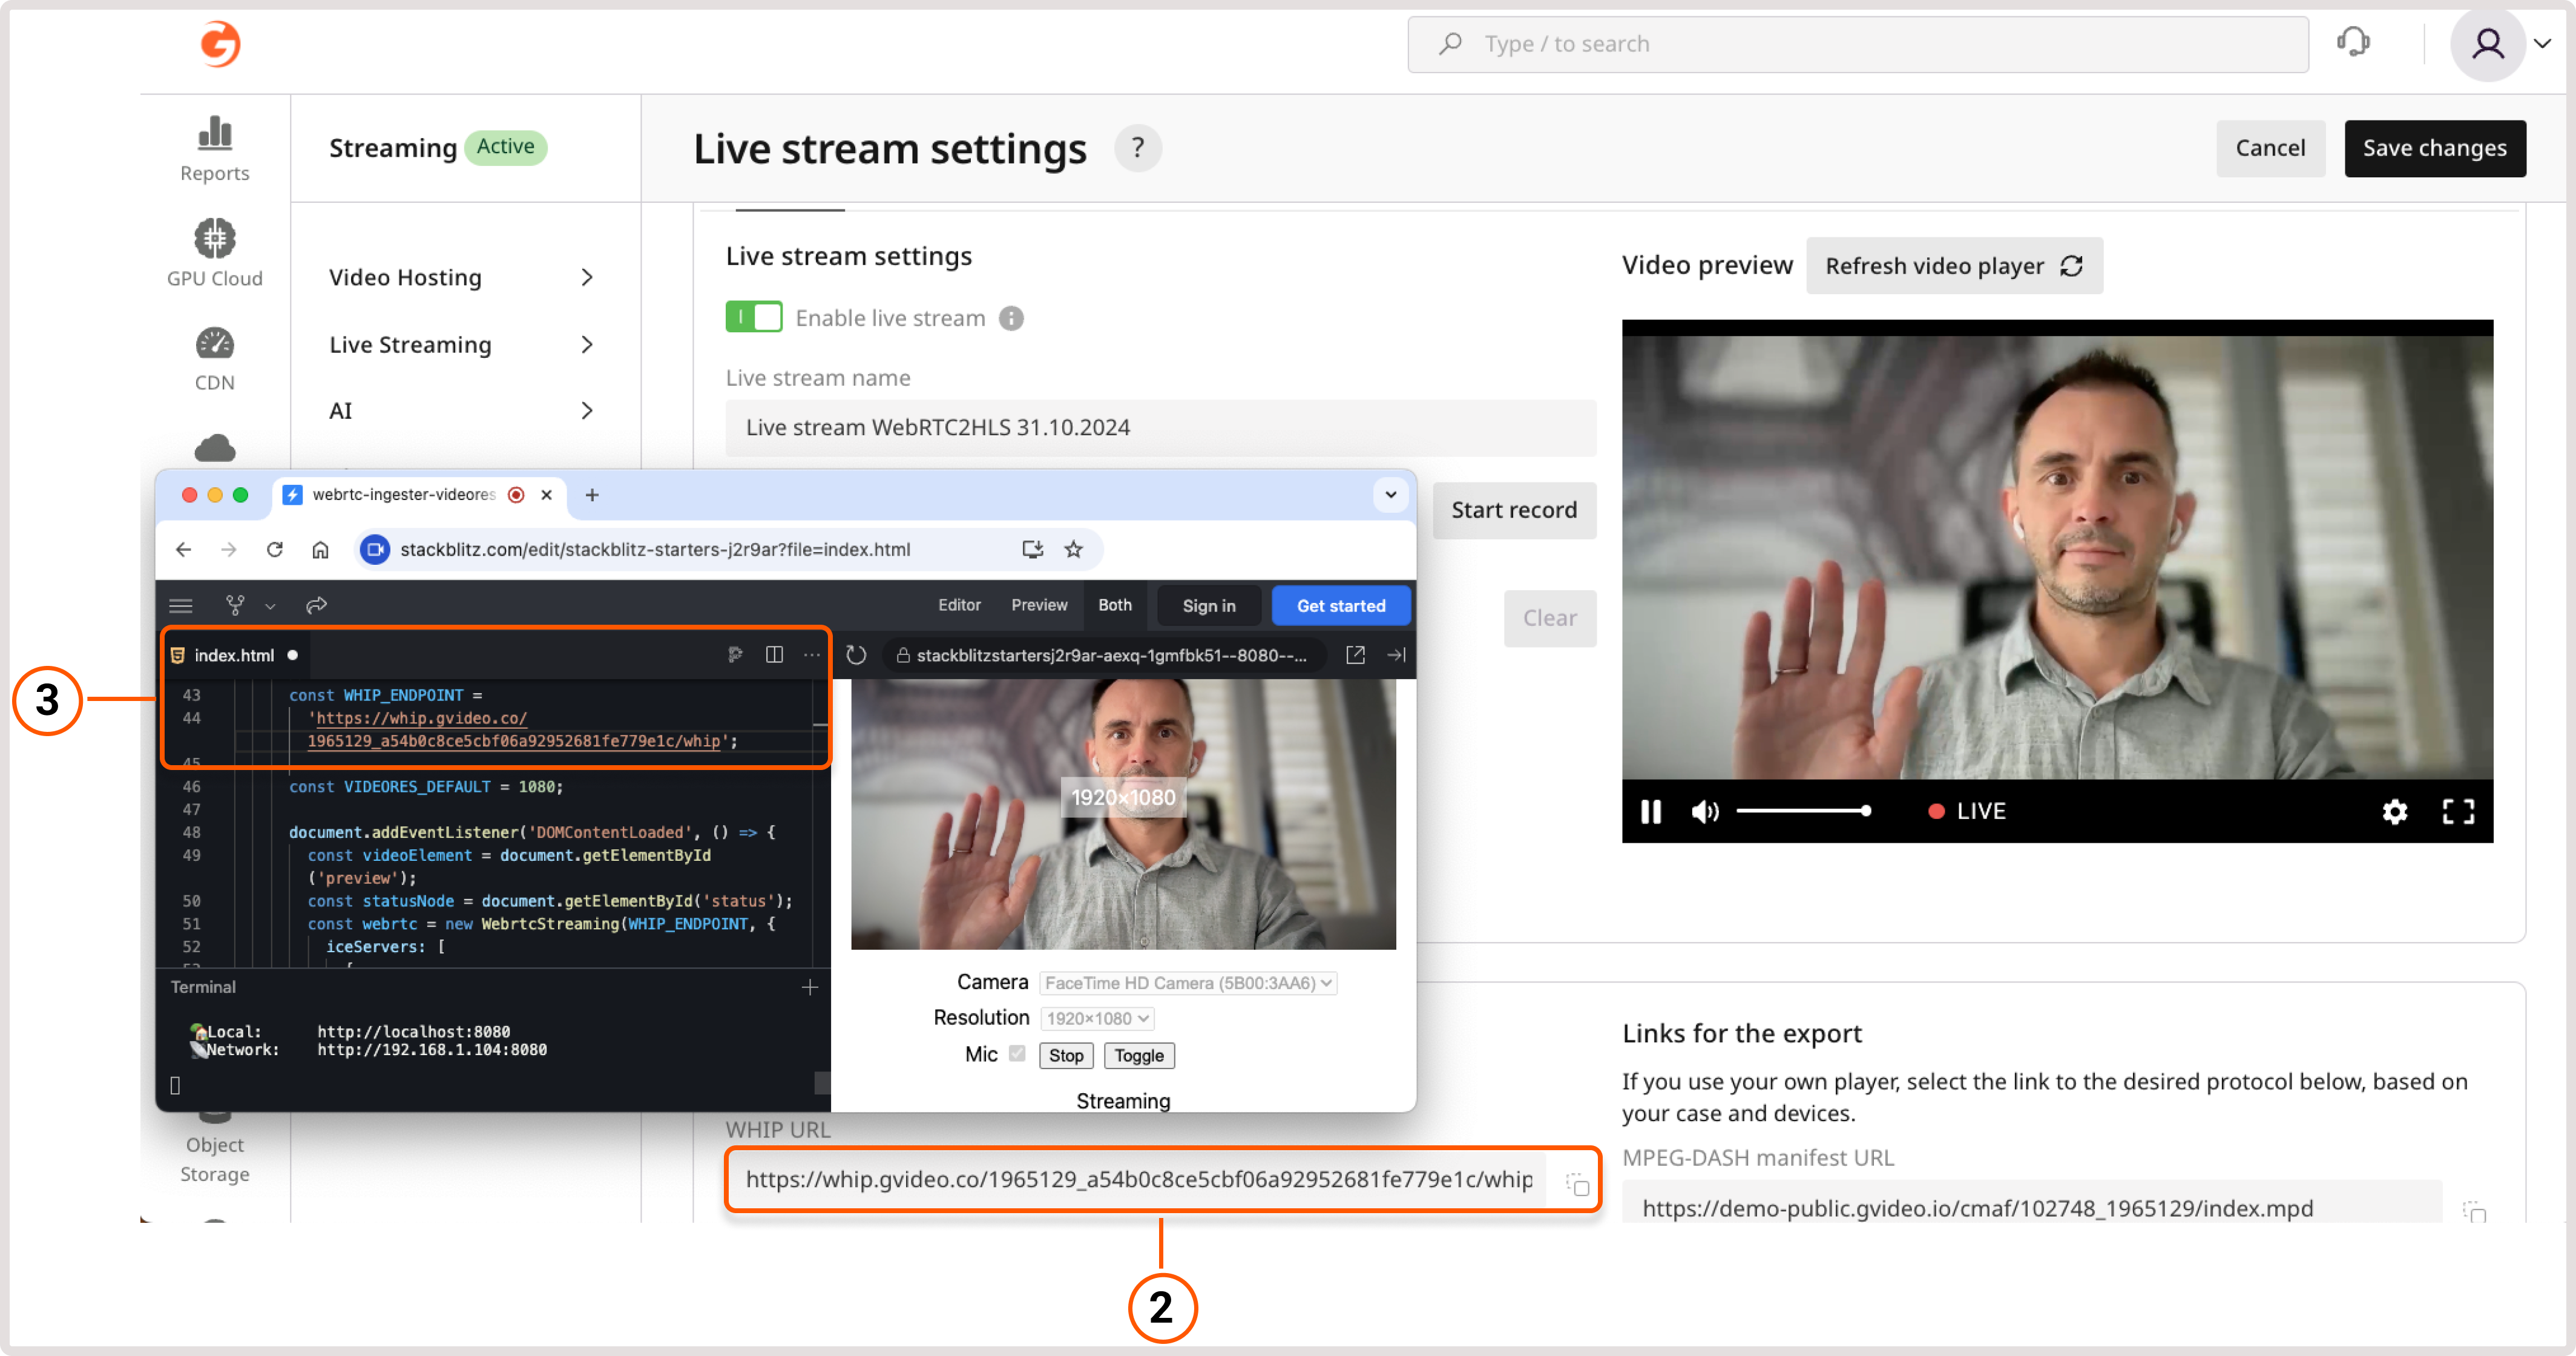Mute the live video preview
The width and height of the screenshot is (2576, 1356).
click(x=1705, y=811)
